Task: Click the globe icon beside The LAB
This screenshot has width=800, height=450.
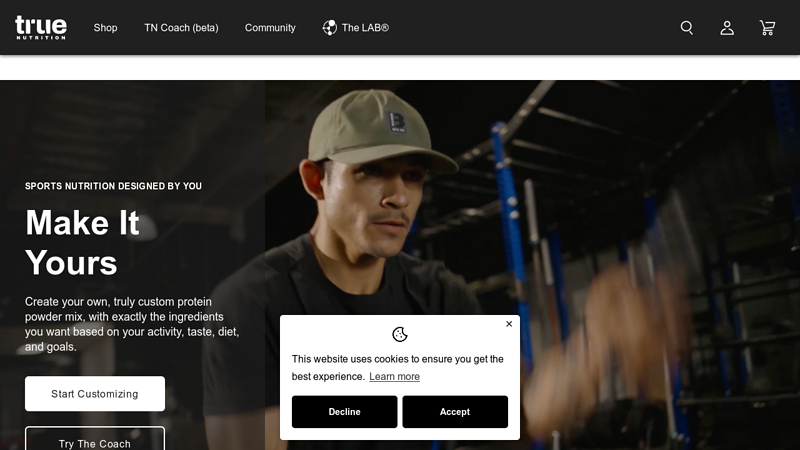Action: [329, 28]
